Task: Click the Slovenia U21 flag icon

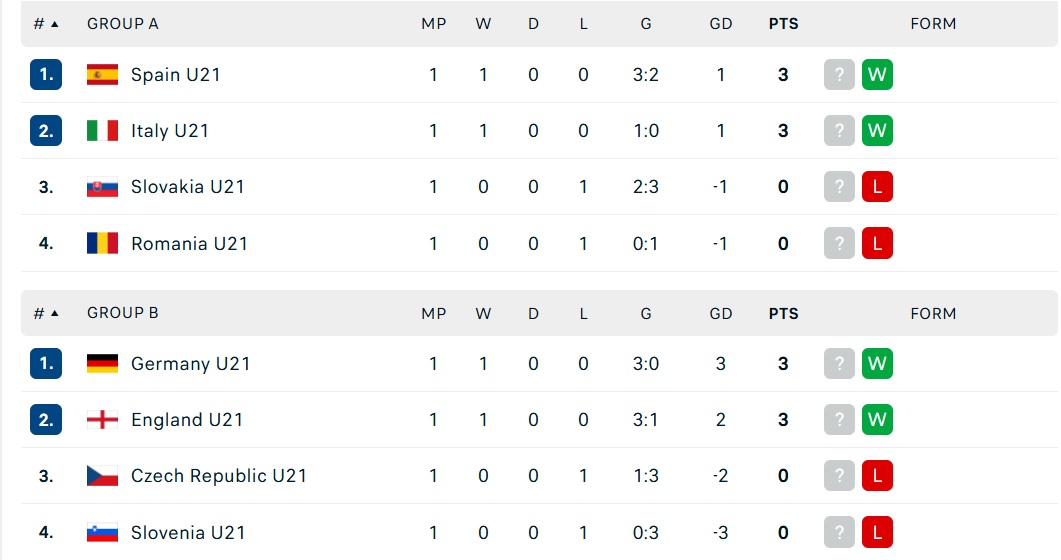Action: (102, 533)
